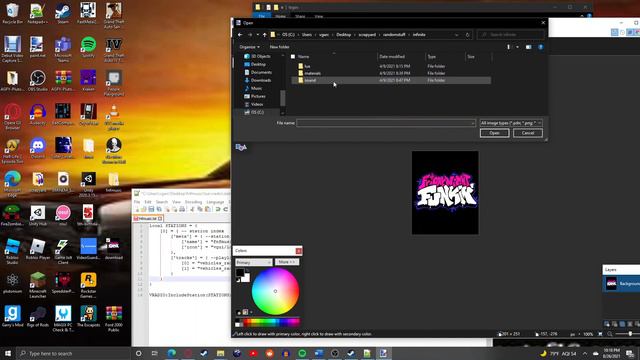The height and width of the screenshot is (360, 640).
Task: Select Desktop in the navigation pane
Action: pos(258,64)
